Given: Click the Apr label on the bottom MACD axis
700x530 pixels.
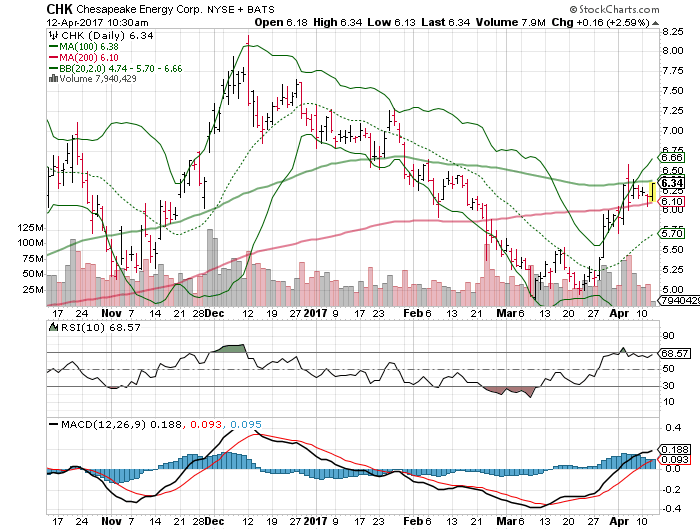Looking at the screenshot, I should (x=619, y=521).
